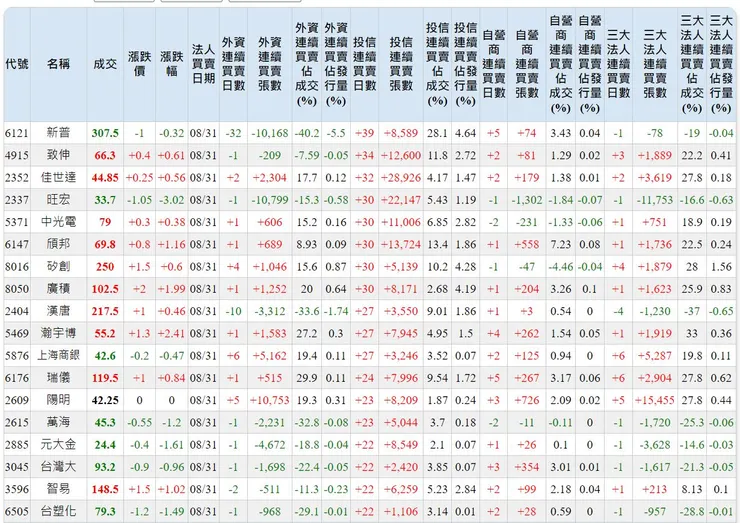
Task: Select stock code 5371
Action: click(17, 222)
